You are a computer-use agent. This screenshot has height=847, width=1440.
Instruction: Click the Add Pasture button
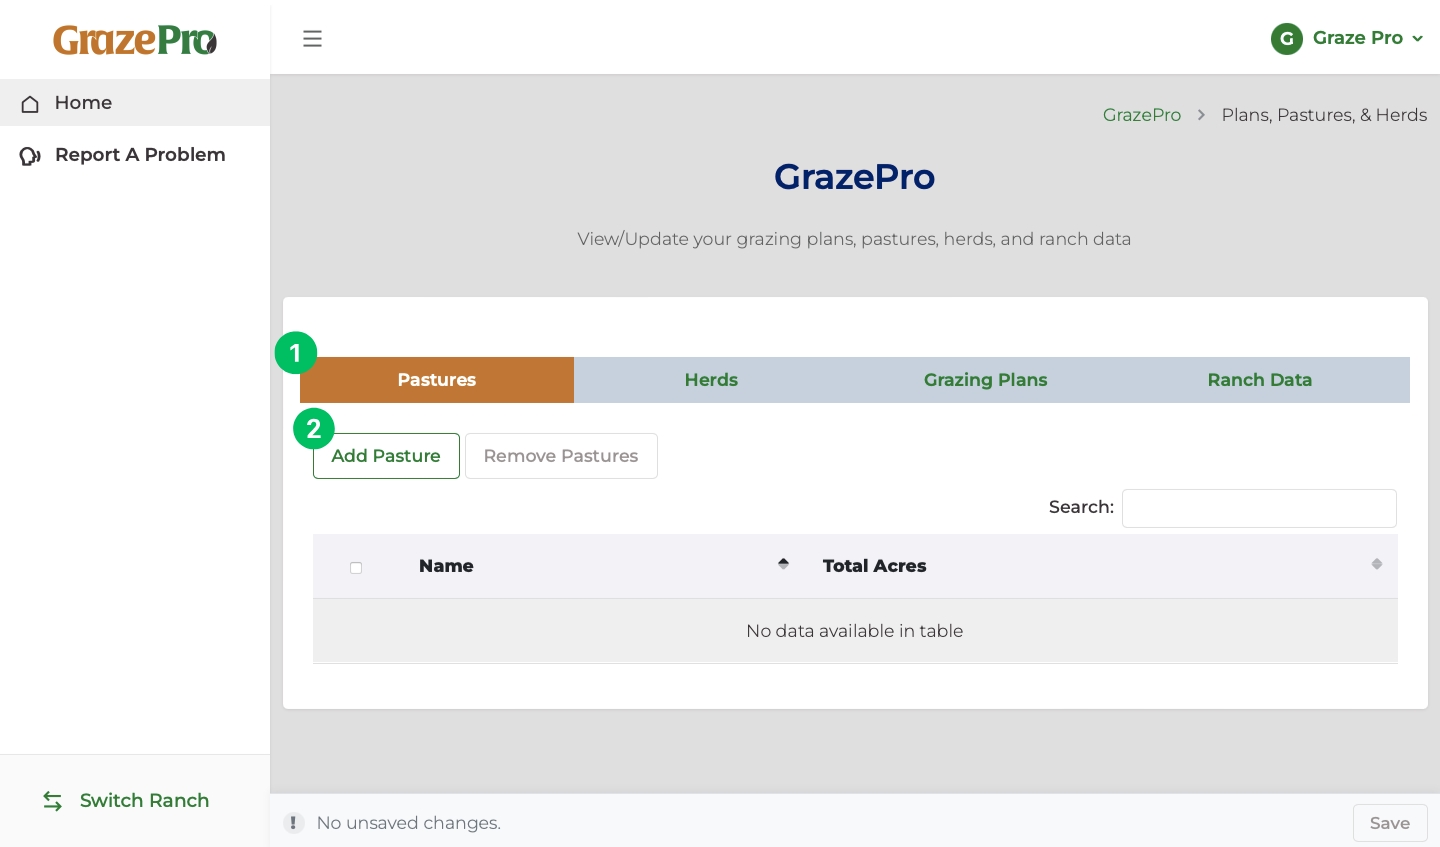(386, 456)
